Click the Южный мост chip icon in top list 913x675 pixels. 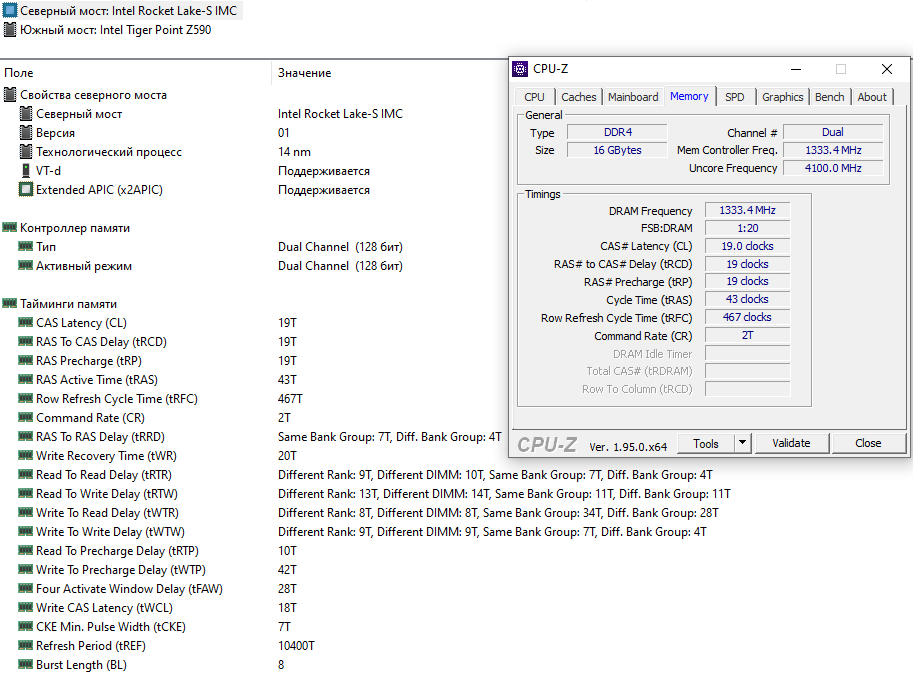10,30
